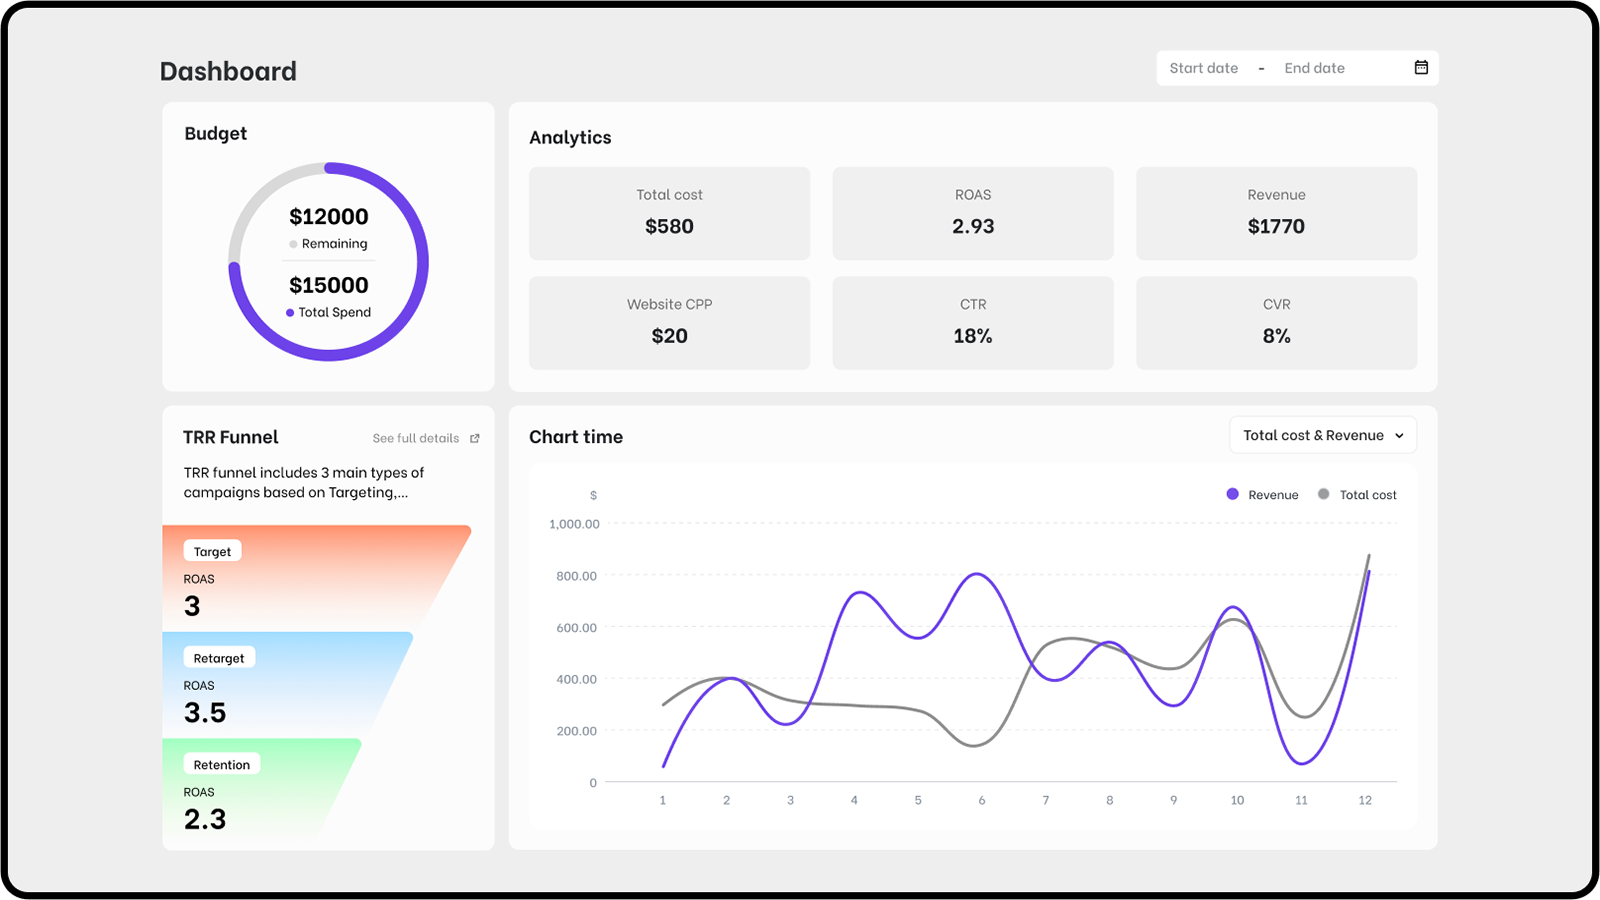This screenshot has height=900, width=1600.
Task: Click the Chart time title
Action: tap(576, 437)
